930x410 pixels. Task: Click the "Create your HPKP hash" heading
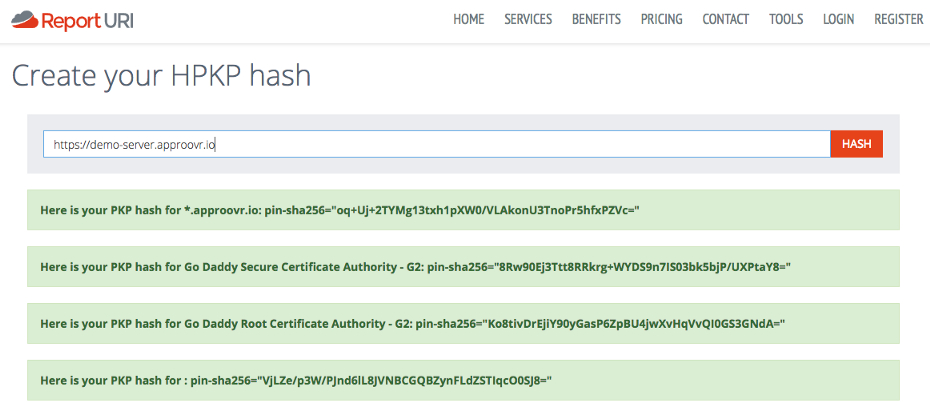[x=161, y=76]
